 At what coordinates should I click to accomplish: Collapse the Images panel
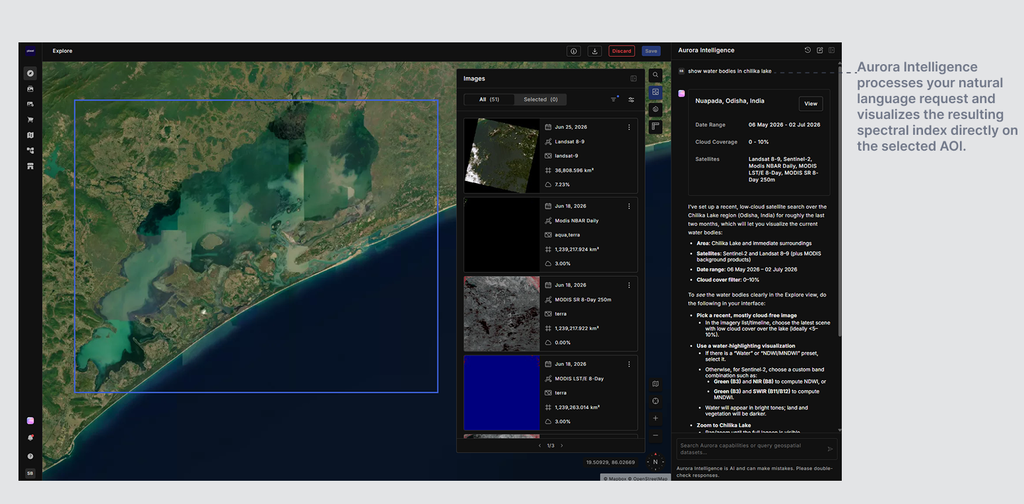(633, 78)
